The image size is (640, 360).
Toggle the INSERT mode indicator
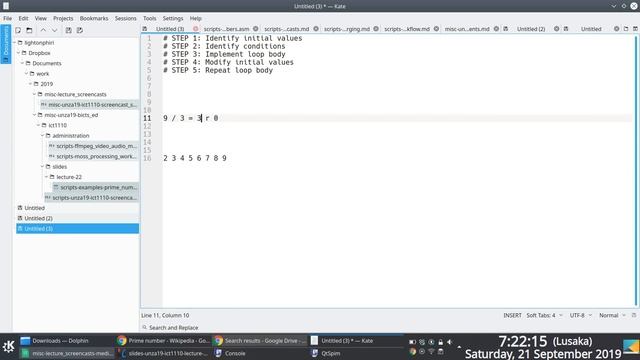[x=512, y=316]
